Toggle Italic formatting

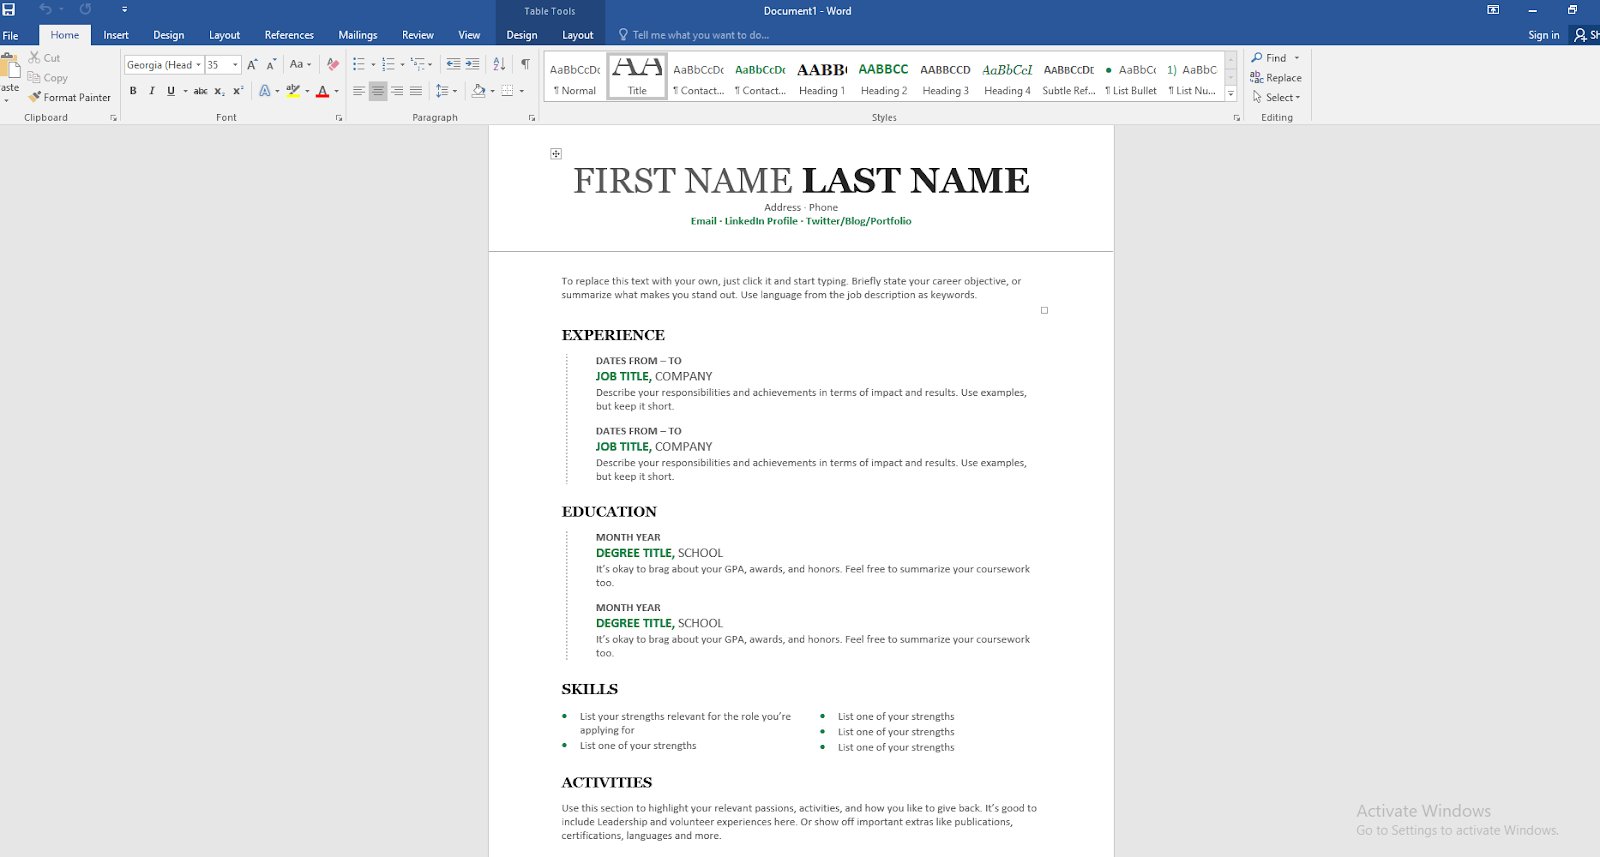pyautogui.click(x=152, y=91)
